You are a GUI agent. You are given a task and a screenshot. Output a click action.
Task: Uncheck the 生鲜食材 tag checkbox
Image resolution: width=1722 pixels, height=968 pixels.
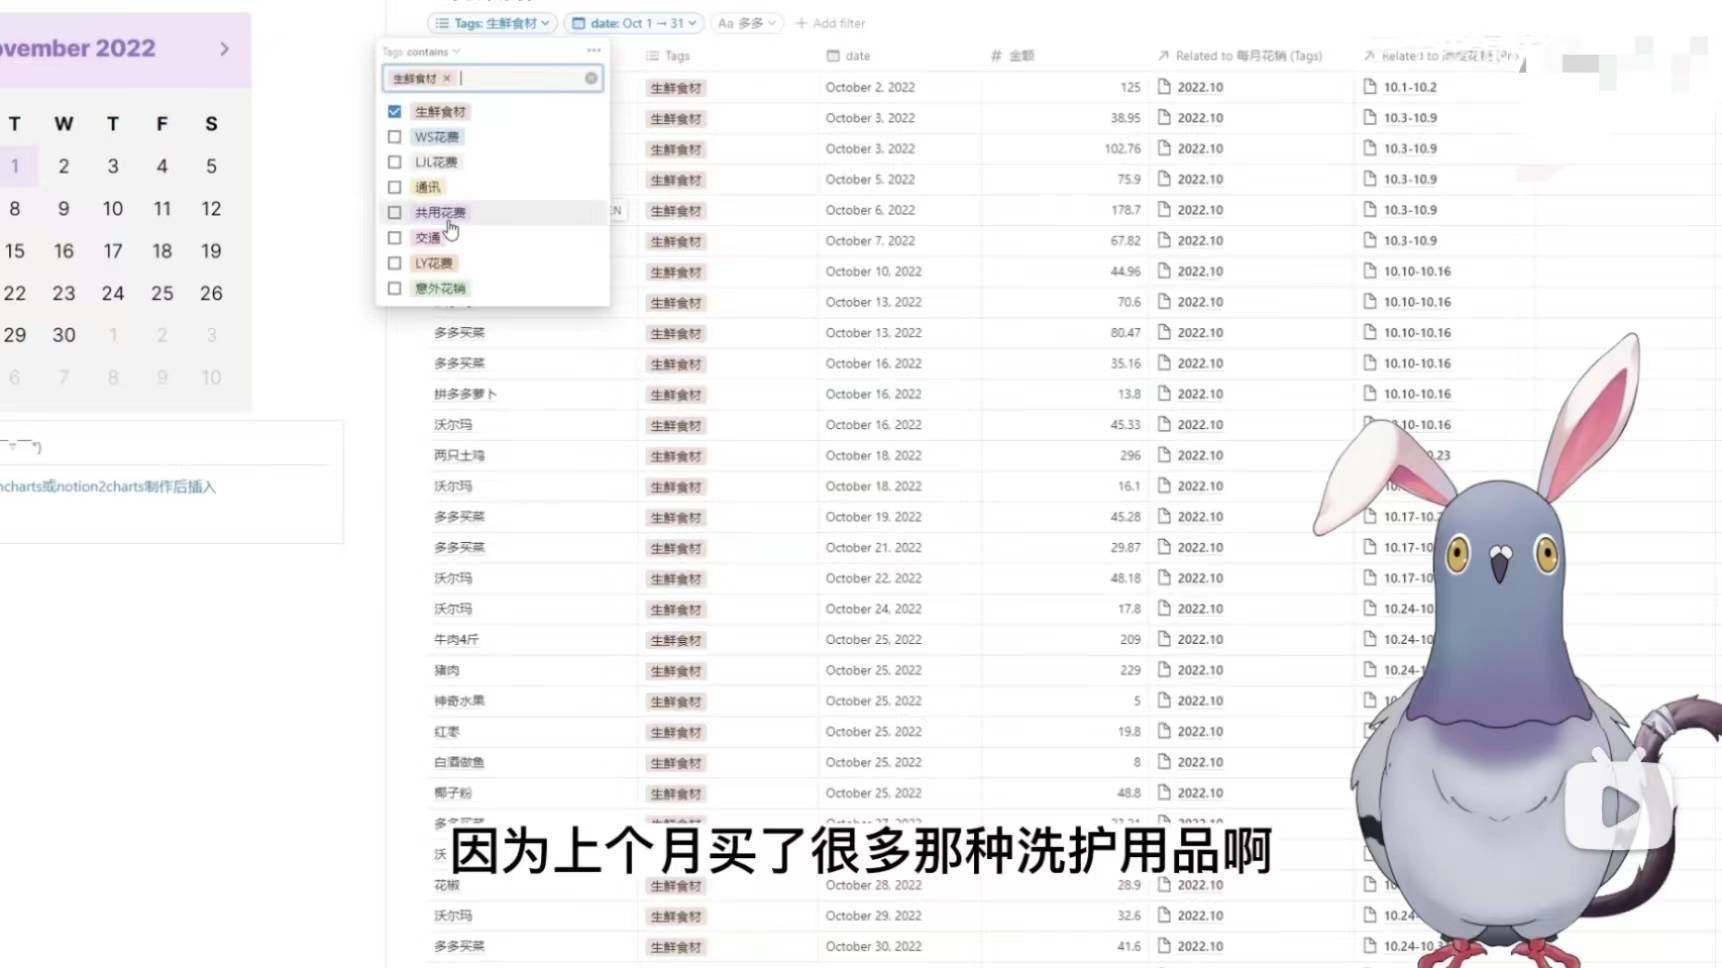point(394,111)
